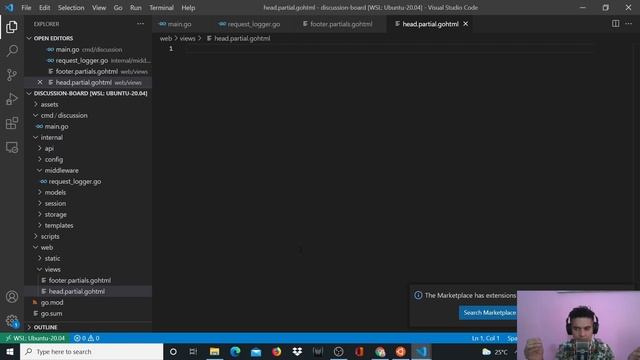This screenshot has width=640, height=360.
Task: Open Cortana circle icon on taskbar
Action: 173,351
